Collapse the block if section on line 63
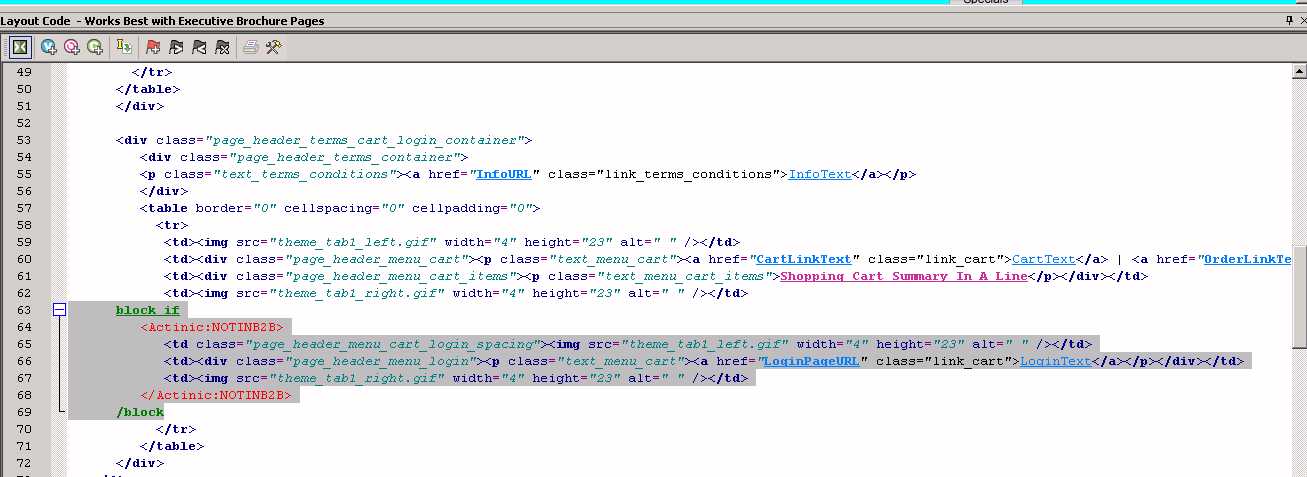This screenshot has width=1307, height=477. pyautogui.click(x=59, y=310)
